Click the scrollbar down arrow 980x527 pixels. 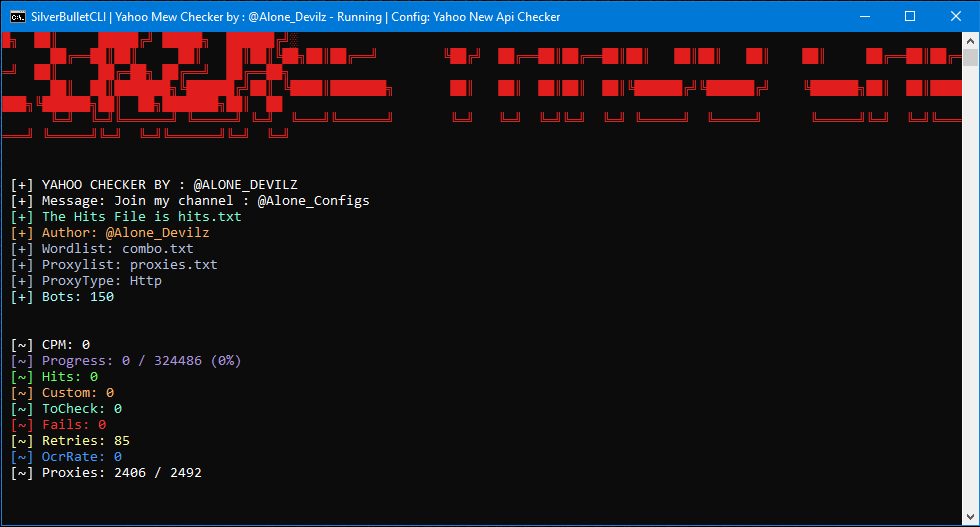tap(970, 517)
